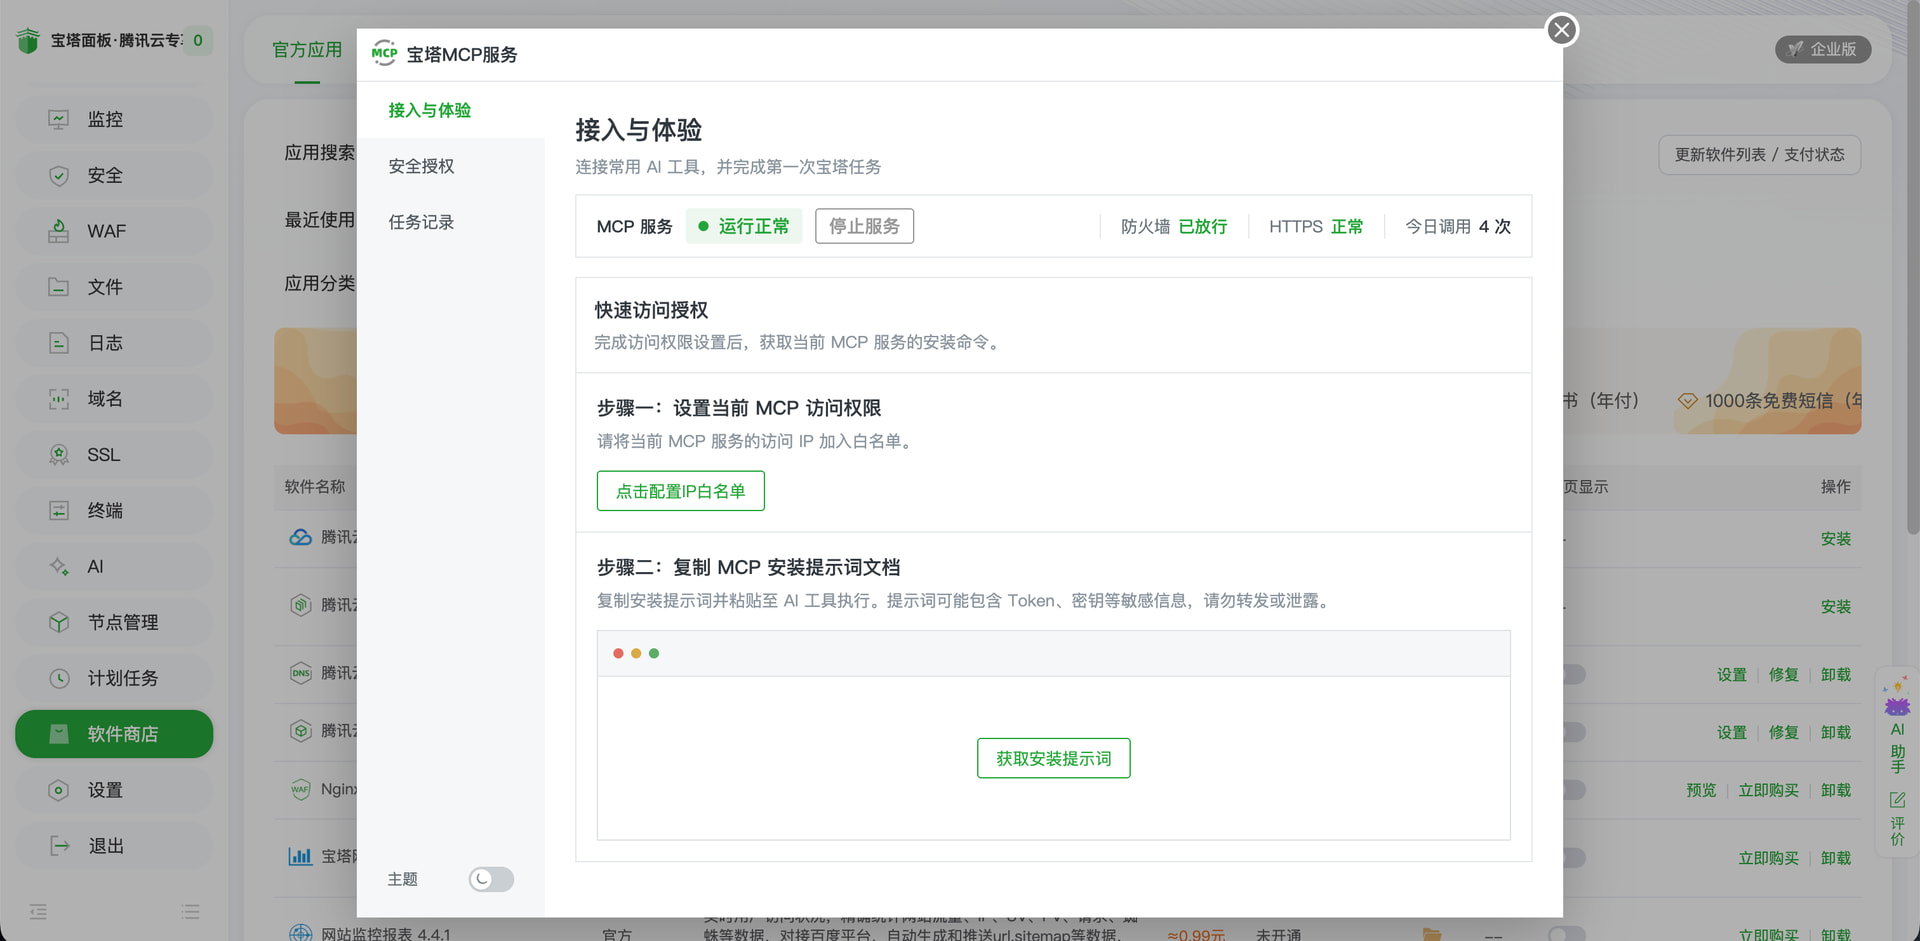
Task: Click the 快速访问授权 heading
Action: (x=651, y=310)
